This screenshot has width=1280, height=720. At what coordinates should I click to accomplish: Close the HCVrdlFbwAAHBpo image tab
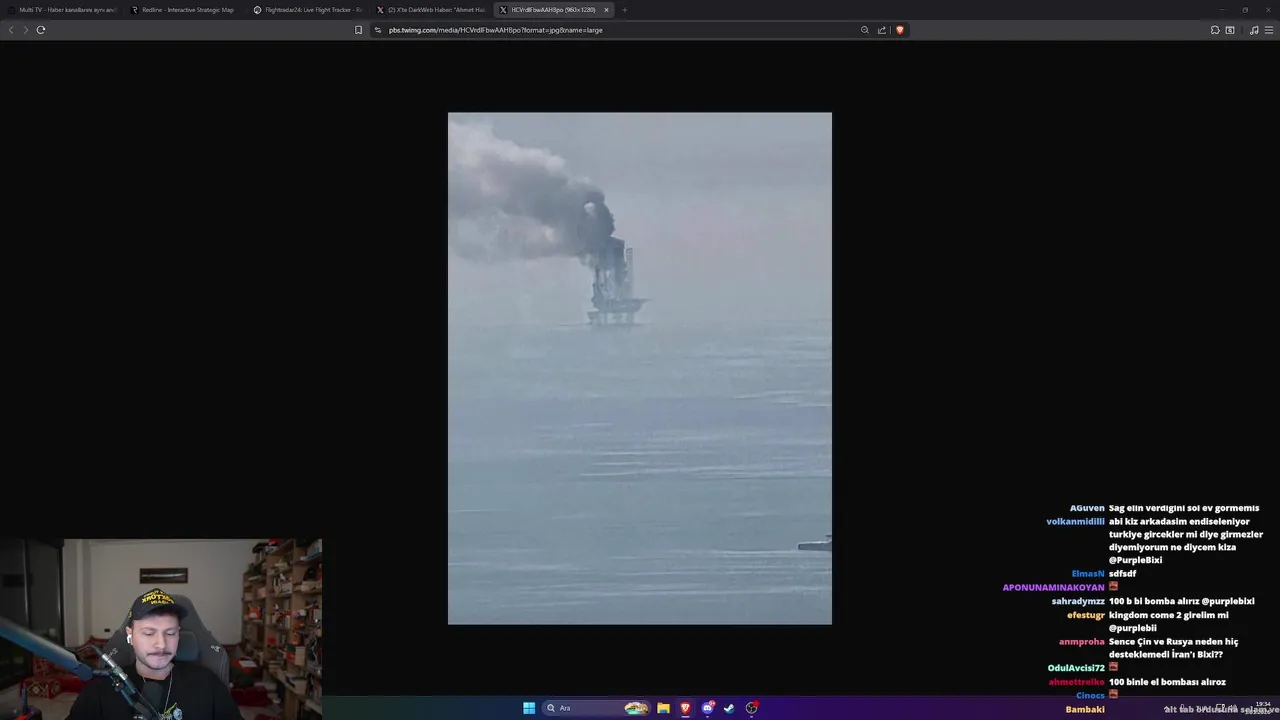point(606,10)
